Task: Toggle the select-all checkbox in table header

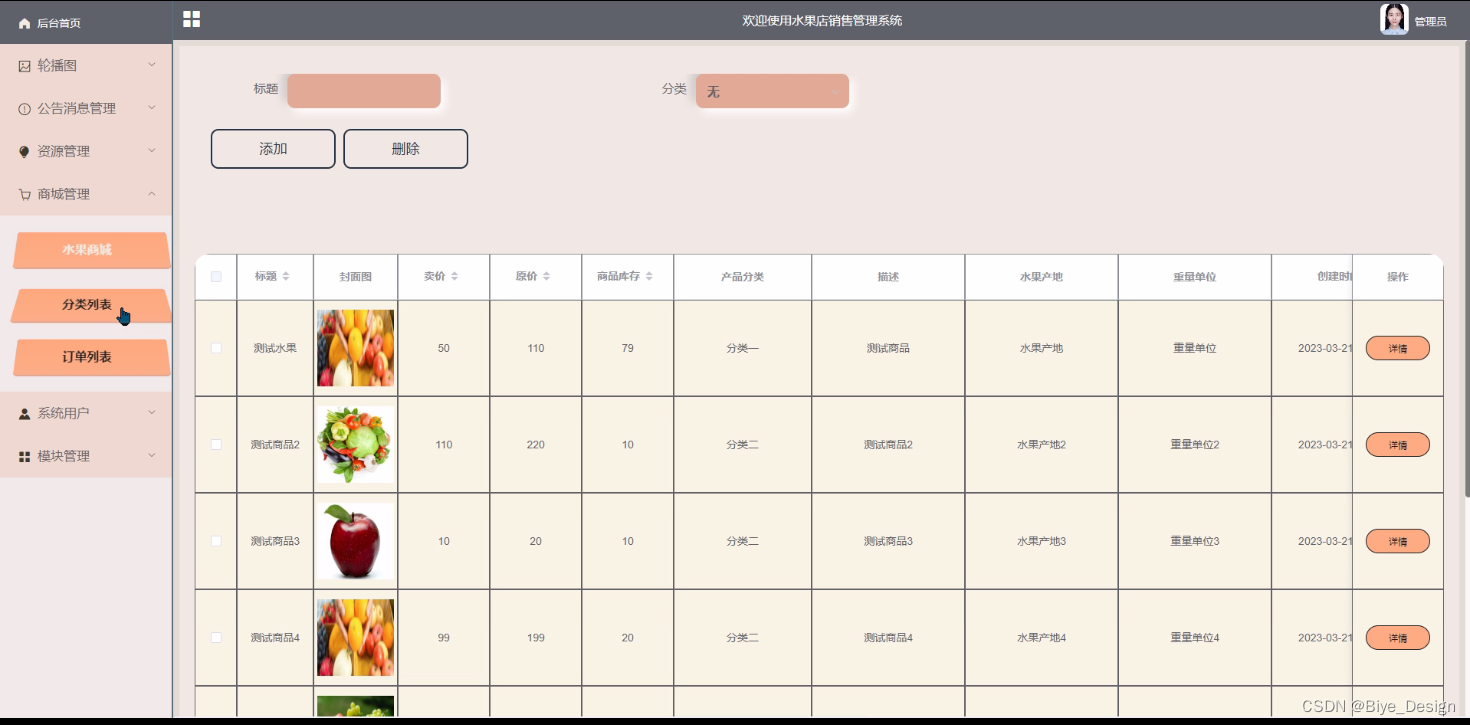Action: click(x=216, y=276)
